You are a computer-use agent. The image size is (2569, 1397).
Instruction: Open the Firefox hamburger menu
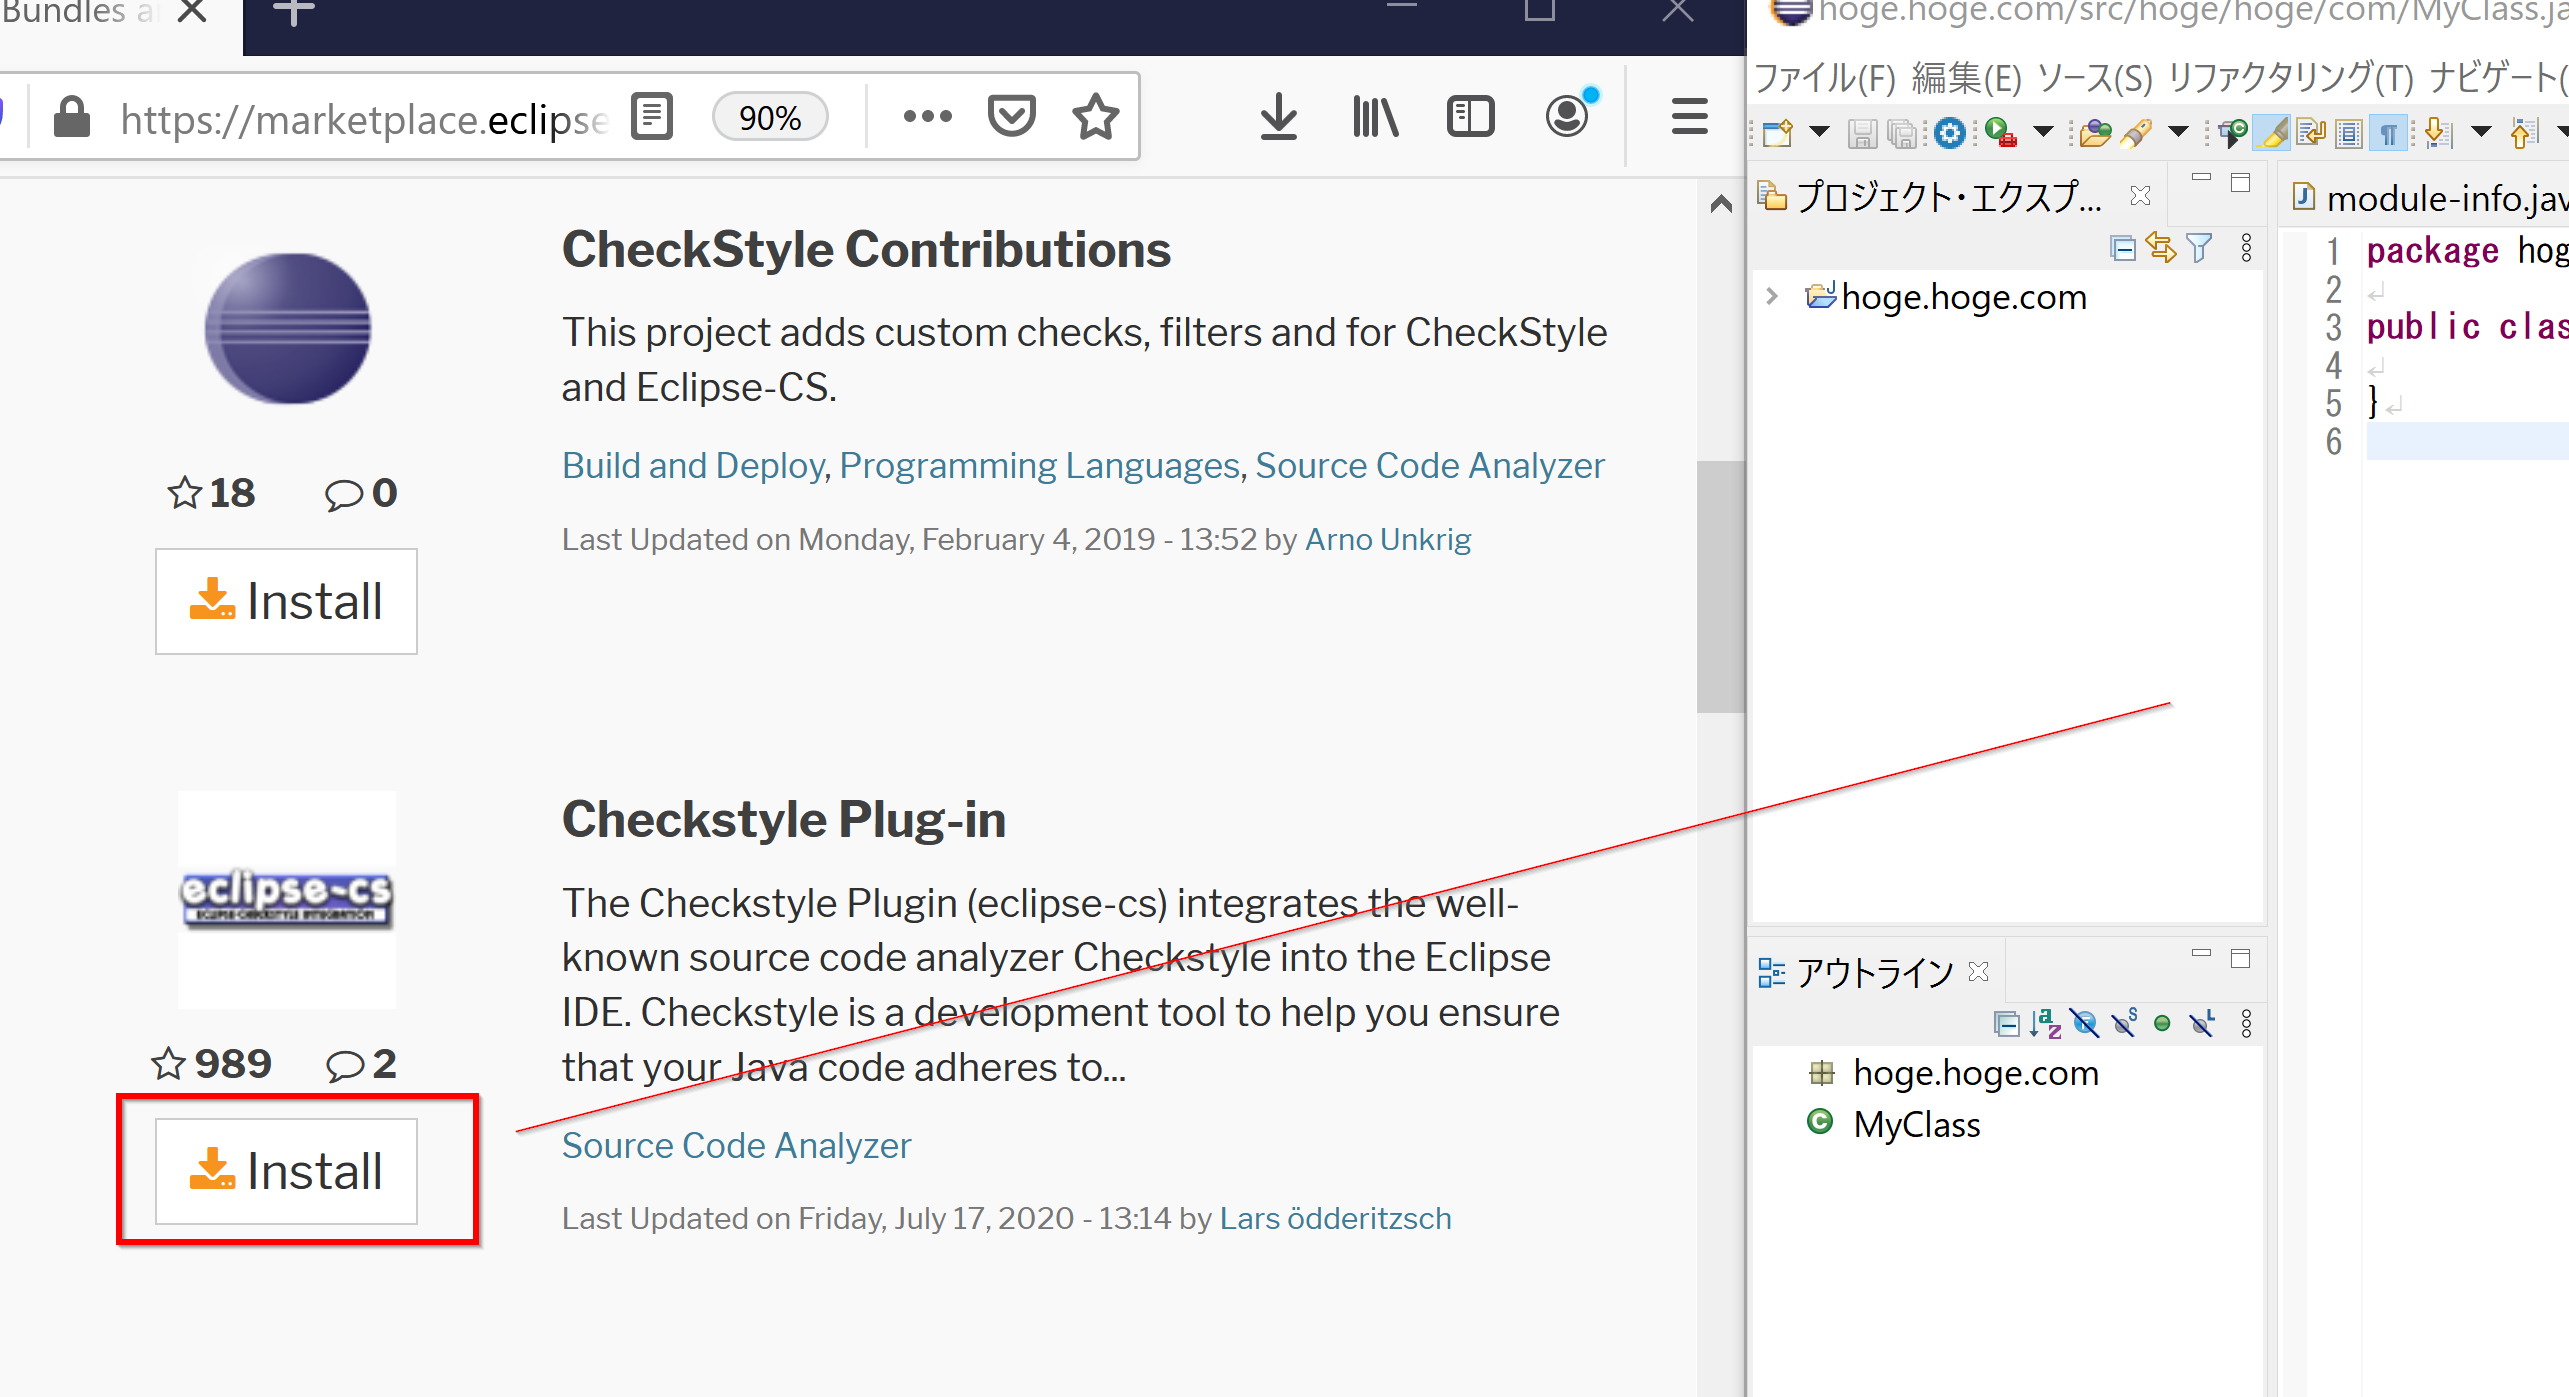click(x=1689, y=117)
